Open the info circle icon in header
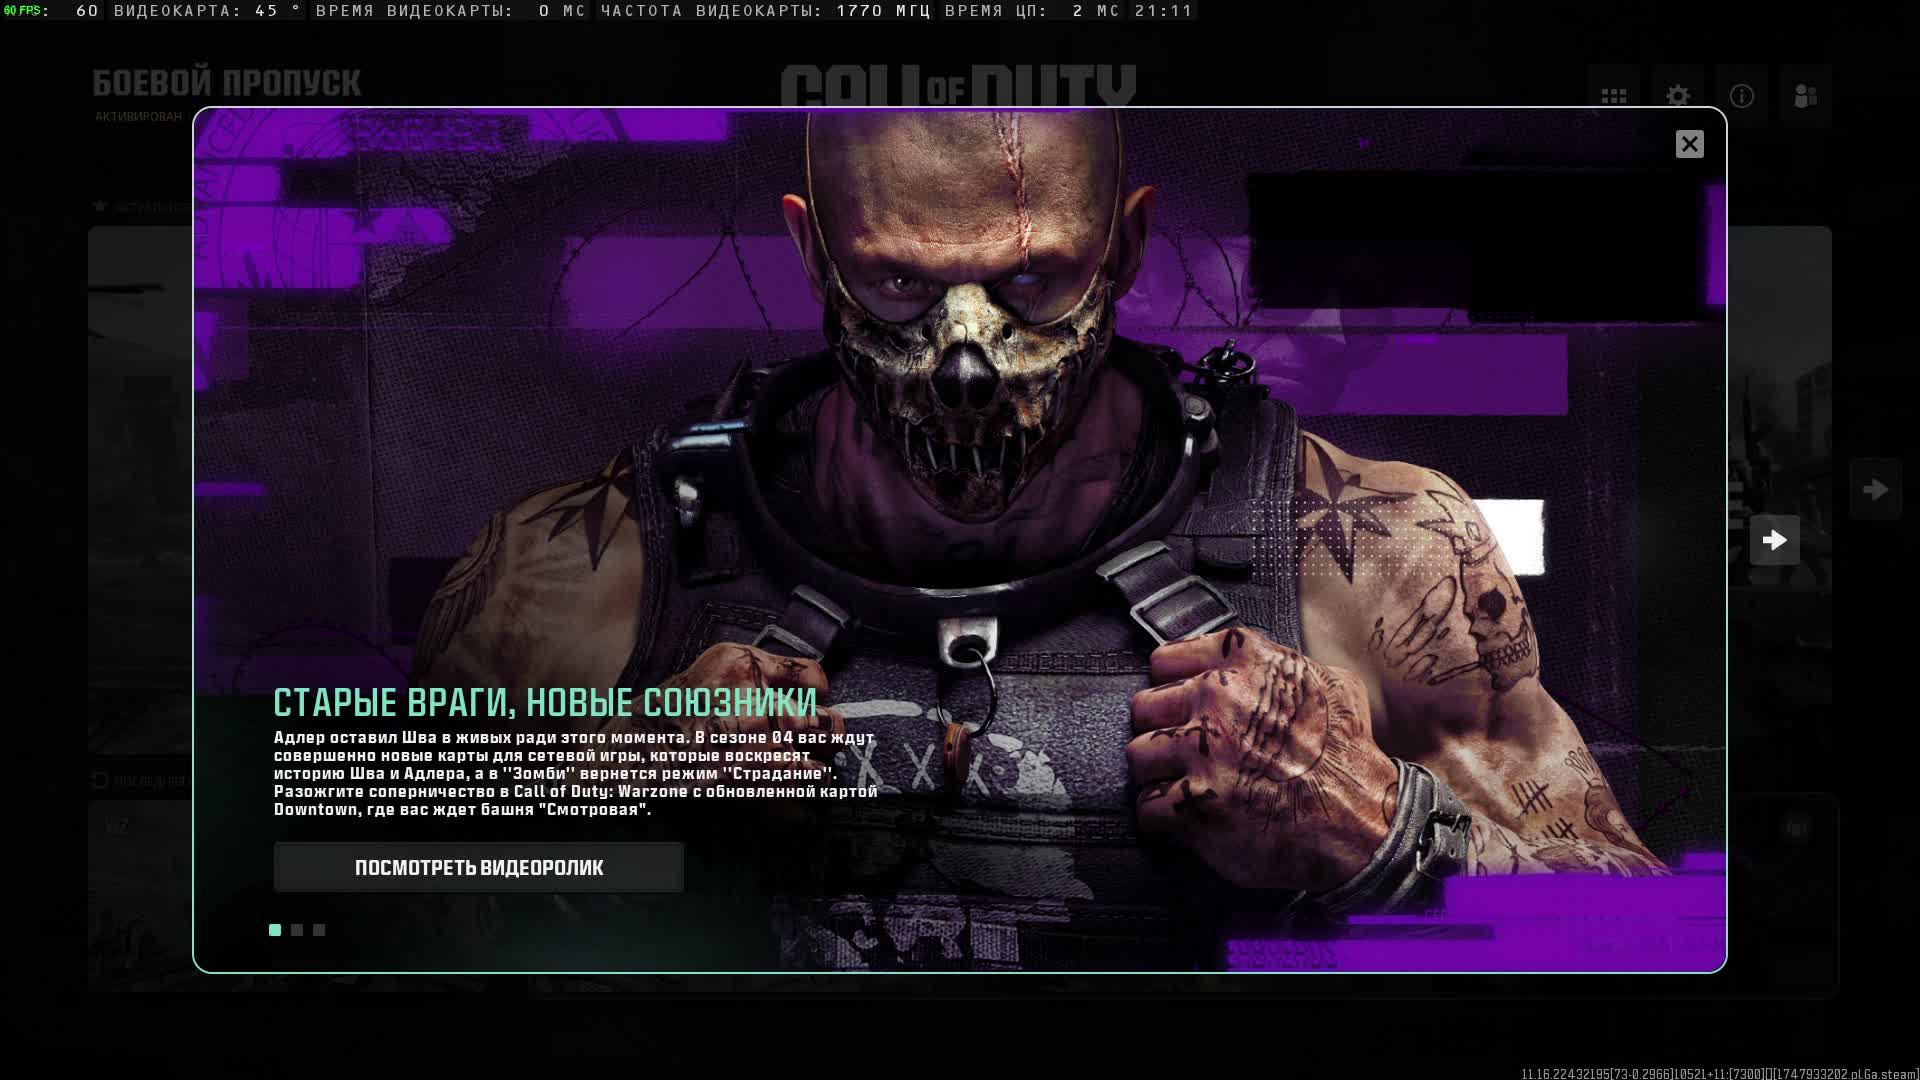 1741,96
